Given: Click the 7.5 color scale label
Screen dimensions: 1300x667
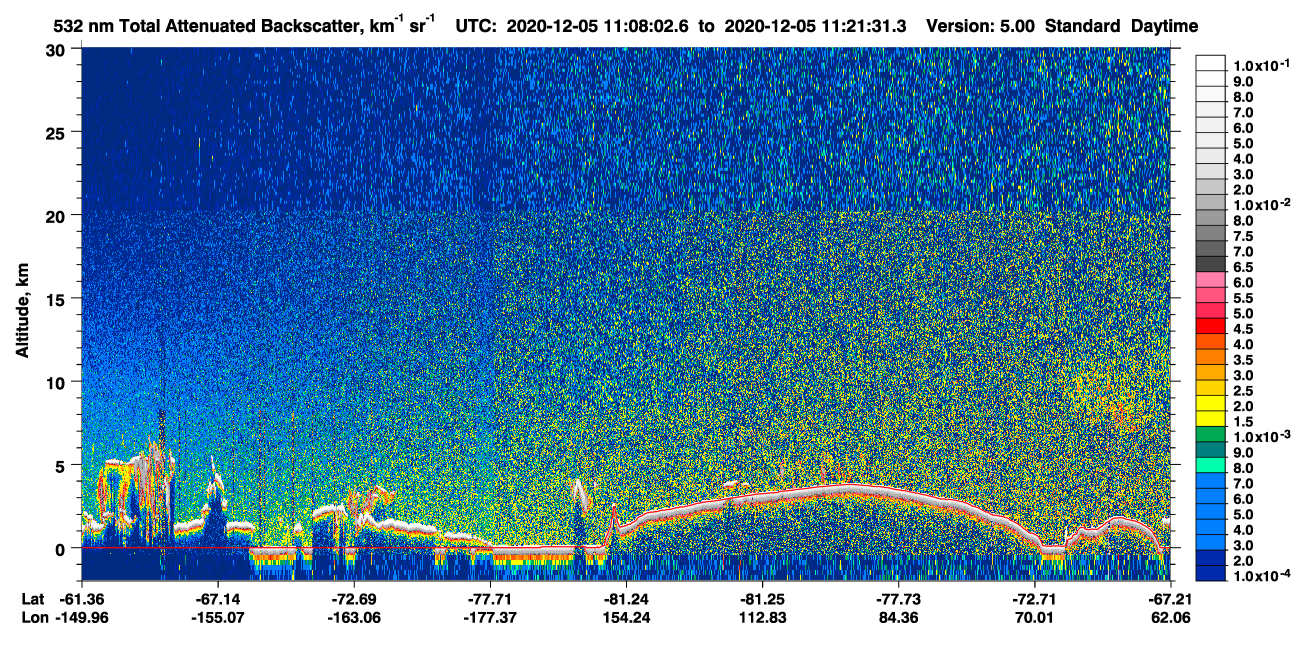Looking at the screenshot, I should pyautogui.click(x=1243, y=237).
